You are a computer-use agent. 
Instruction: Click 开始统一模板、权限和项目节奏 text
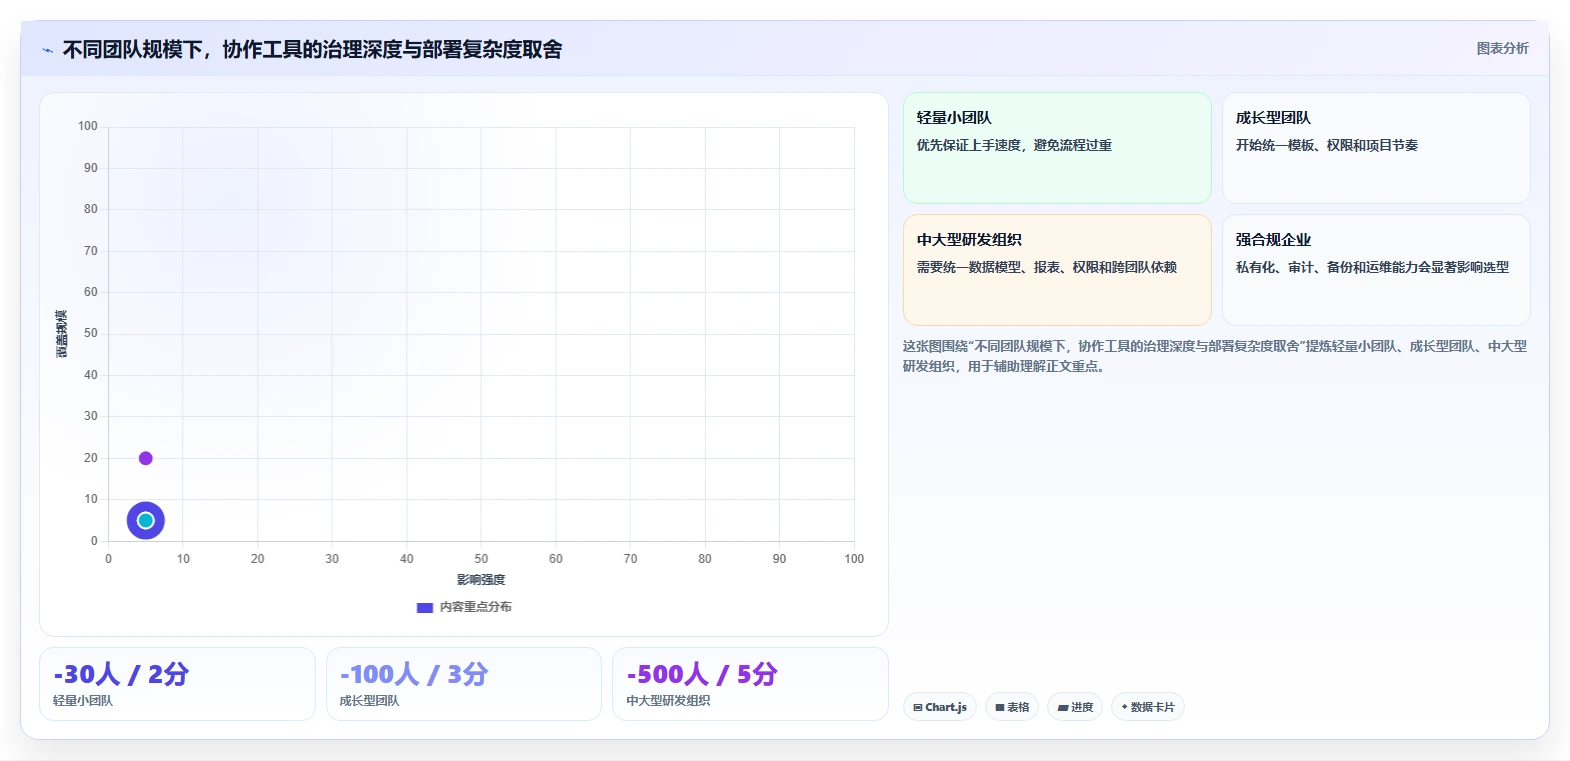point(1326,145)
